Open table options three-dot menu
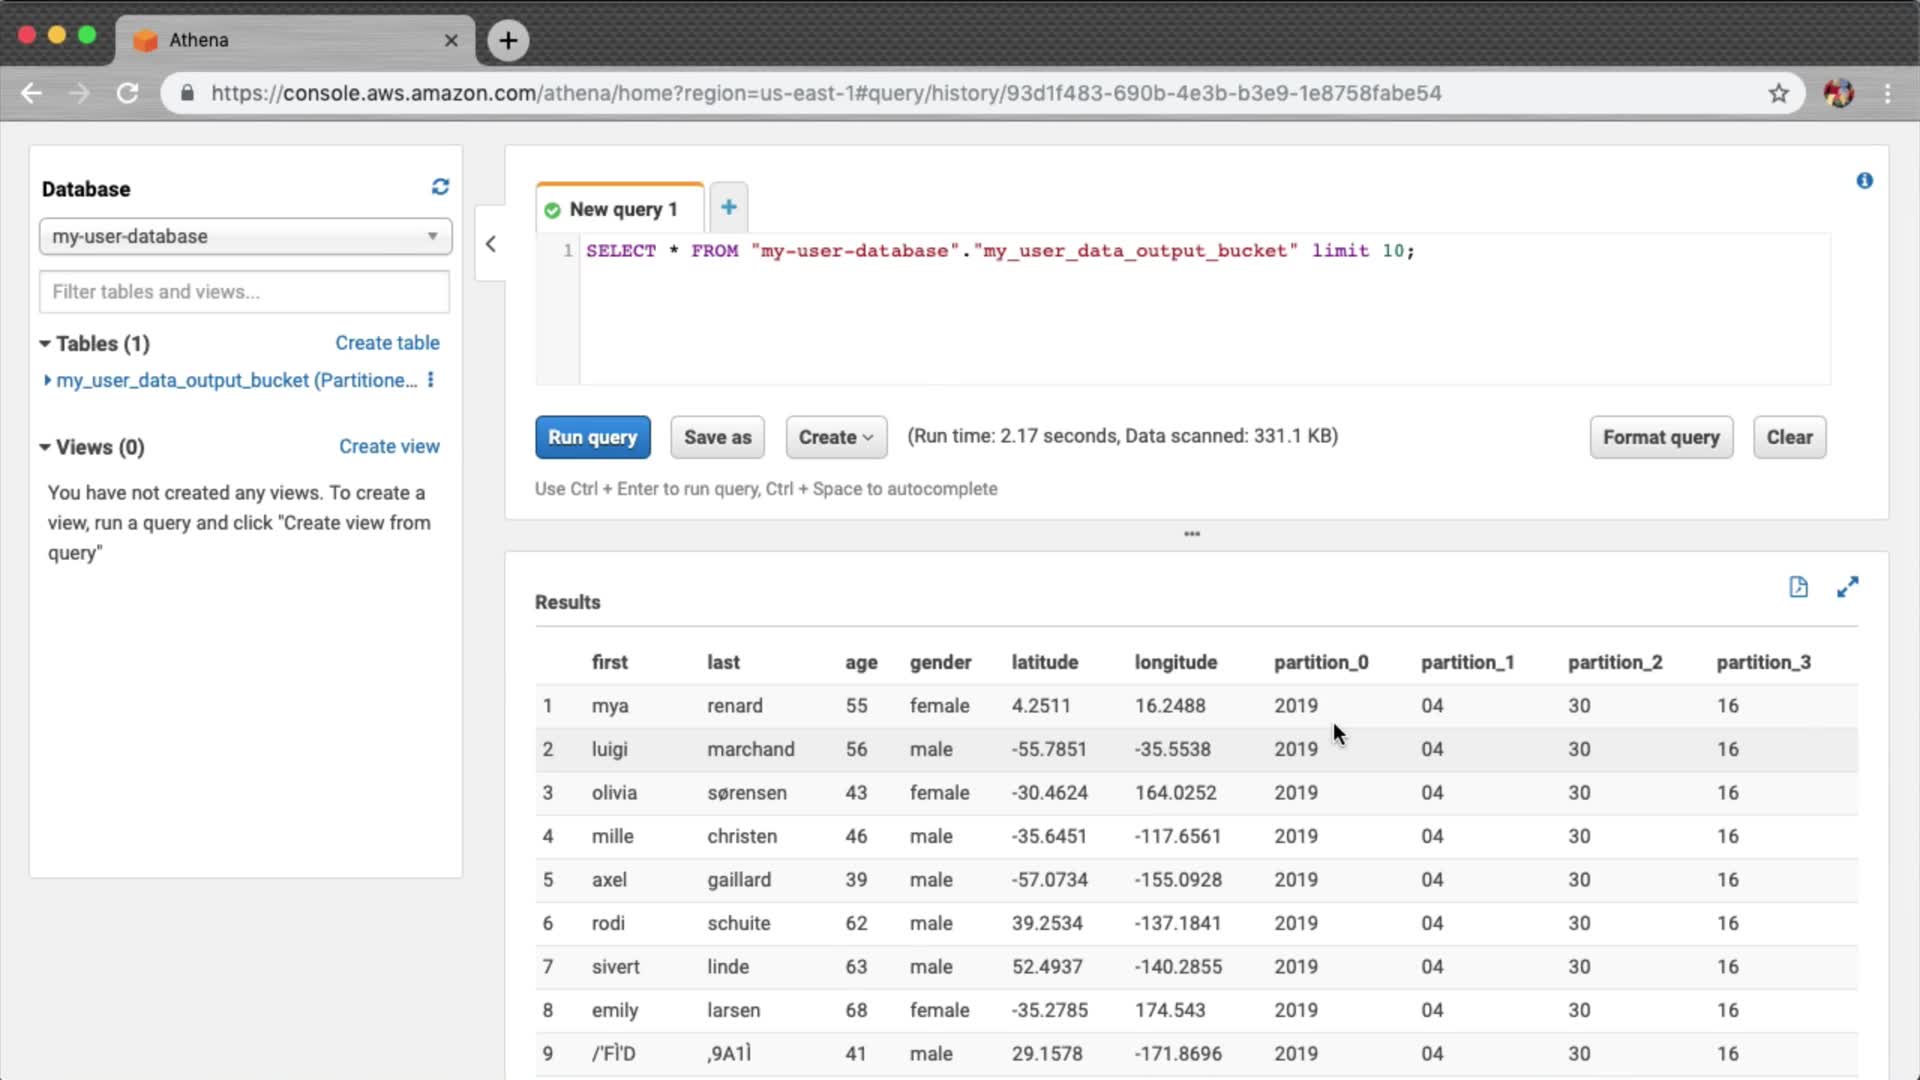 click(431, 380)
